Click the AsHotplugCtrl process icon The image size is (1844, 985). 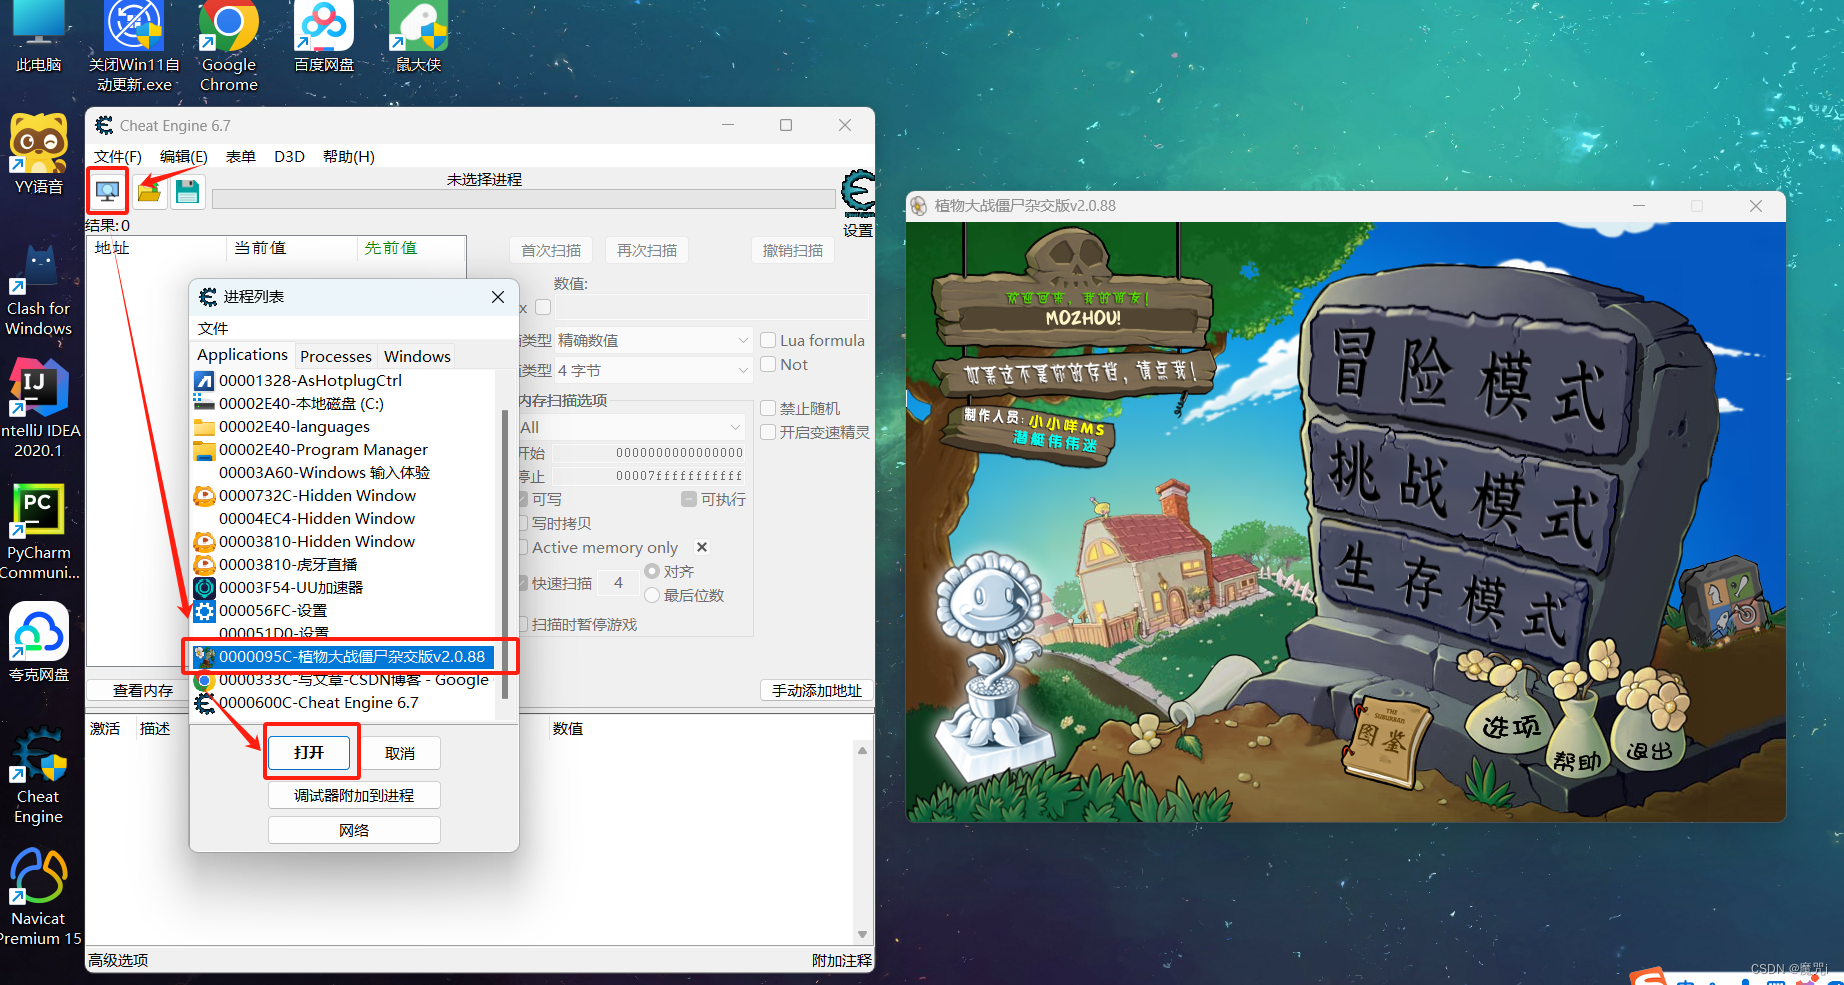(x=204, y=380)
